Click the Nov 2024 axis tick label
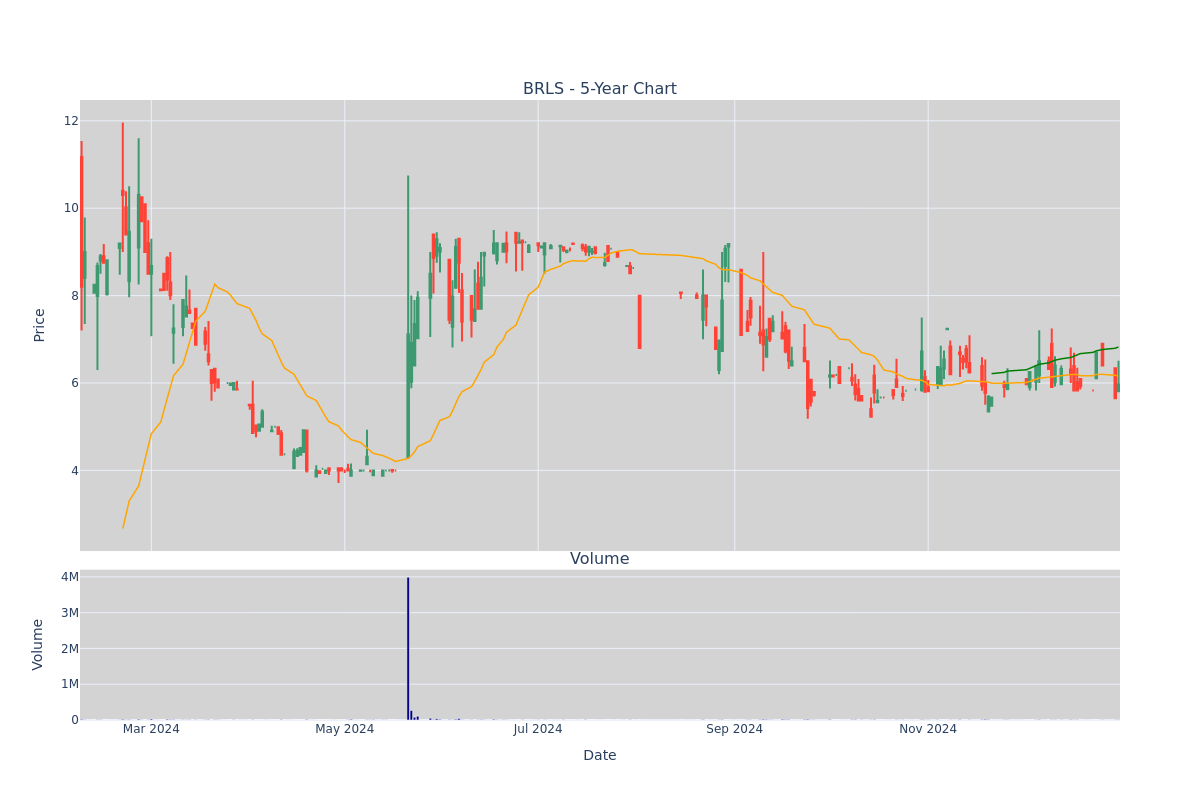This screenshot has height=800, width=1200. tap(928, 729)
